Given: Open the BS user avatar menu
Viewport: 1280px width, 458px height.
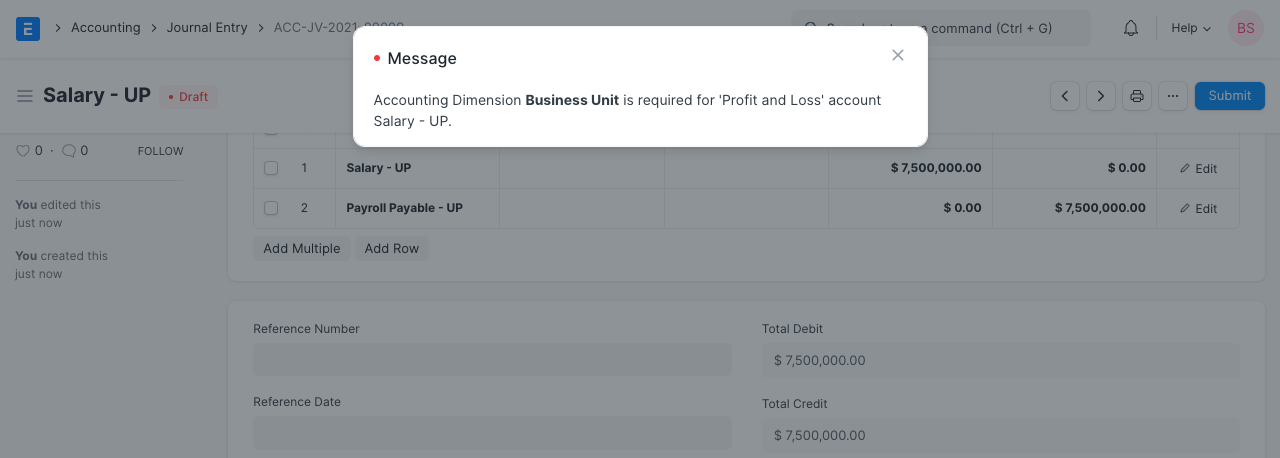Looking at the screenshot, I should click(1245, 28).
